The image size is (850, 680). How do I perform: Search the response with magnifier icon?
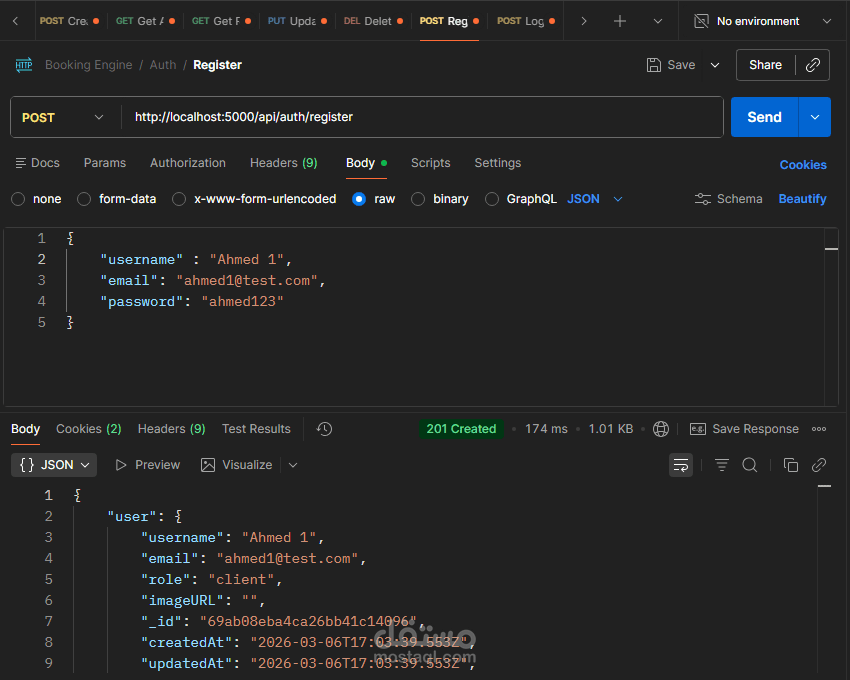[x=750, y=465]
